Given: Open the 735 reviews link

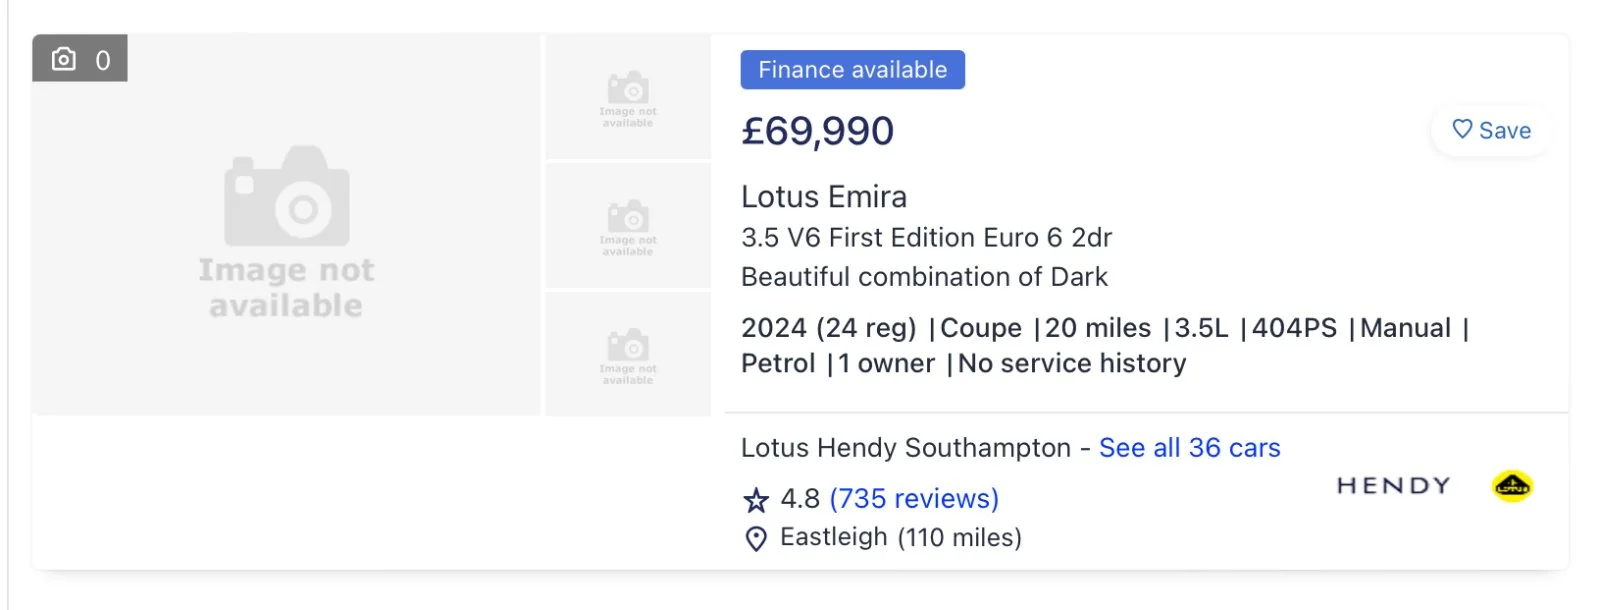Looking at the screenshot, I should (914, 498).
